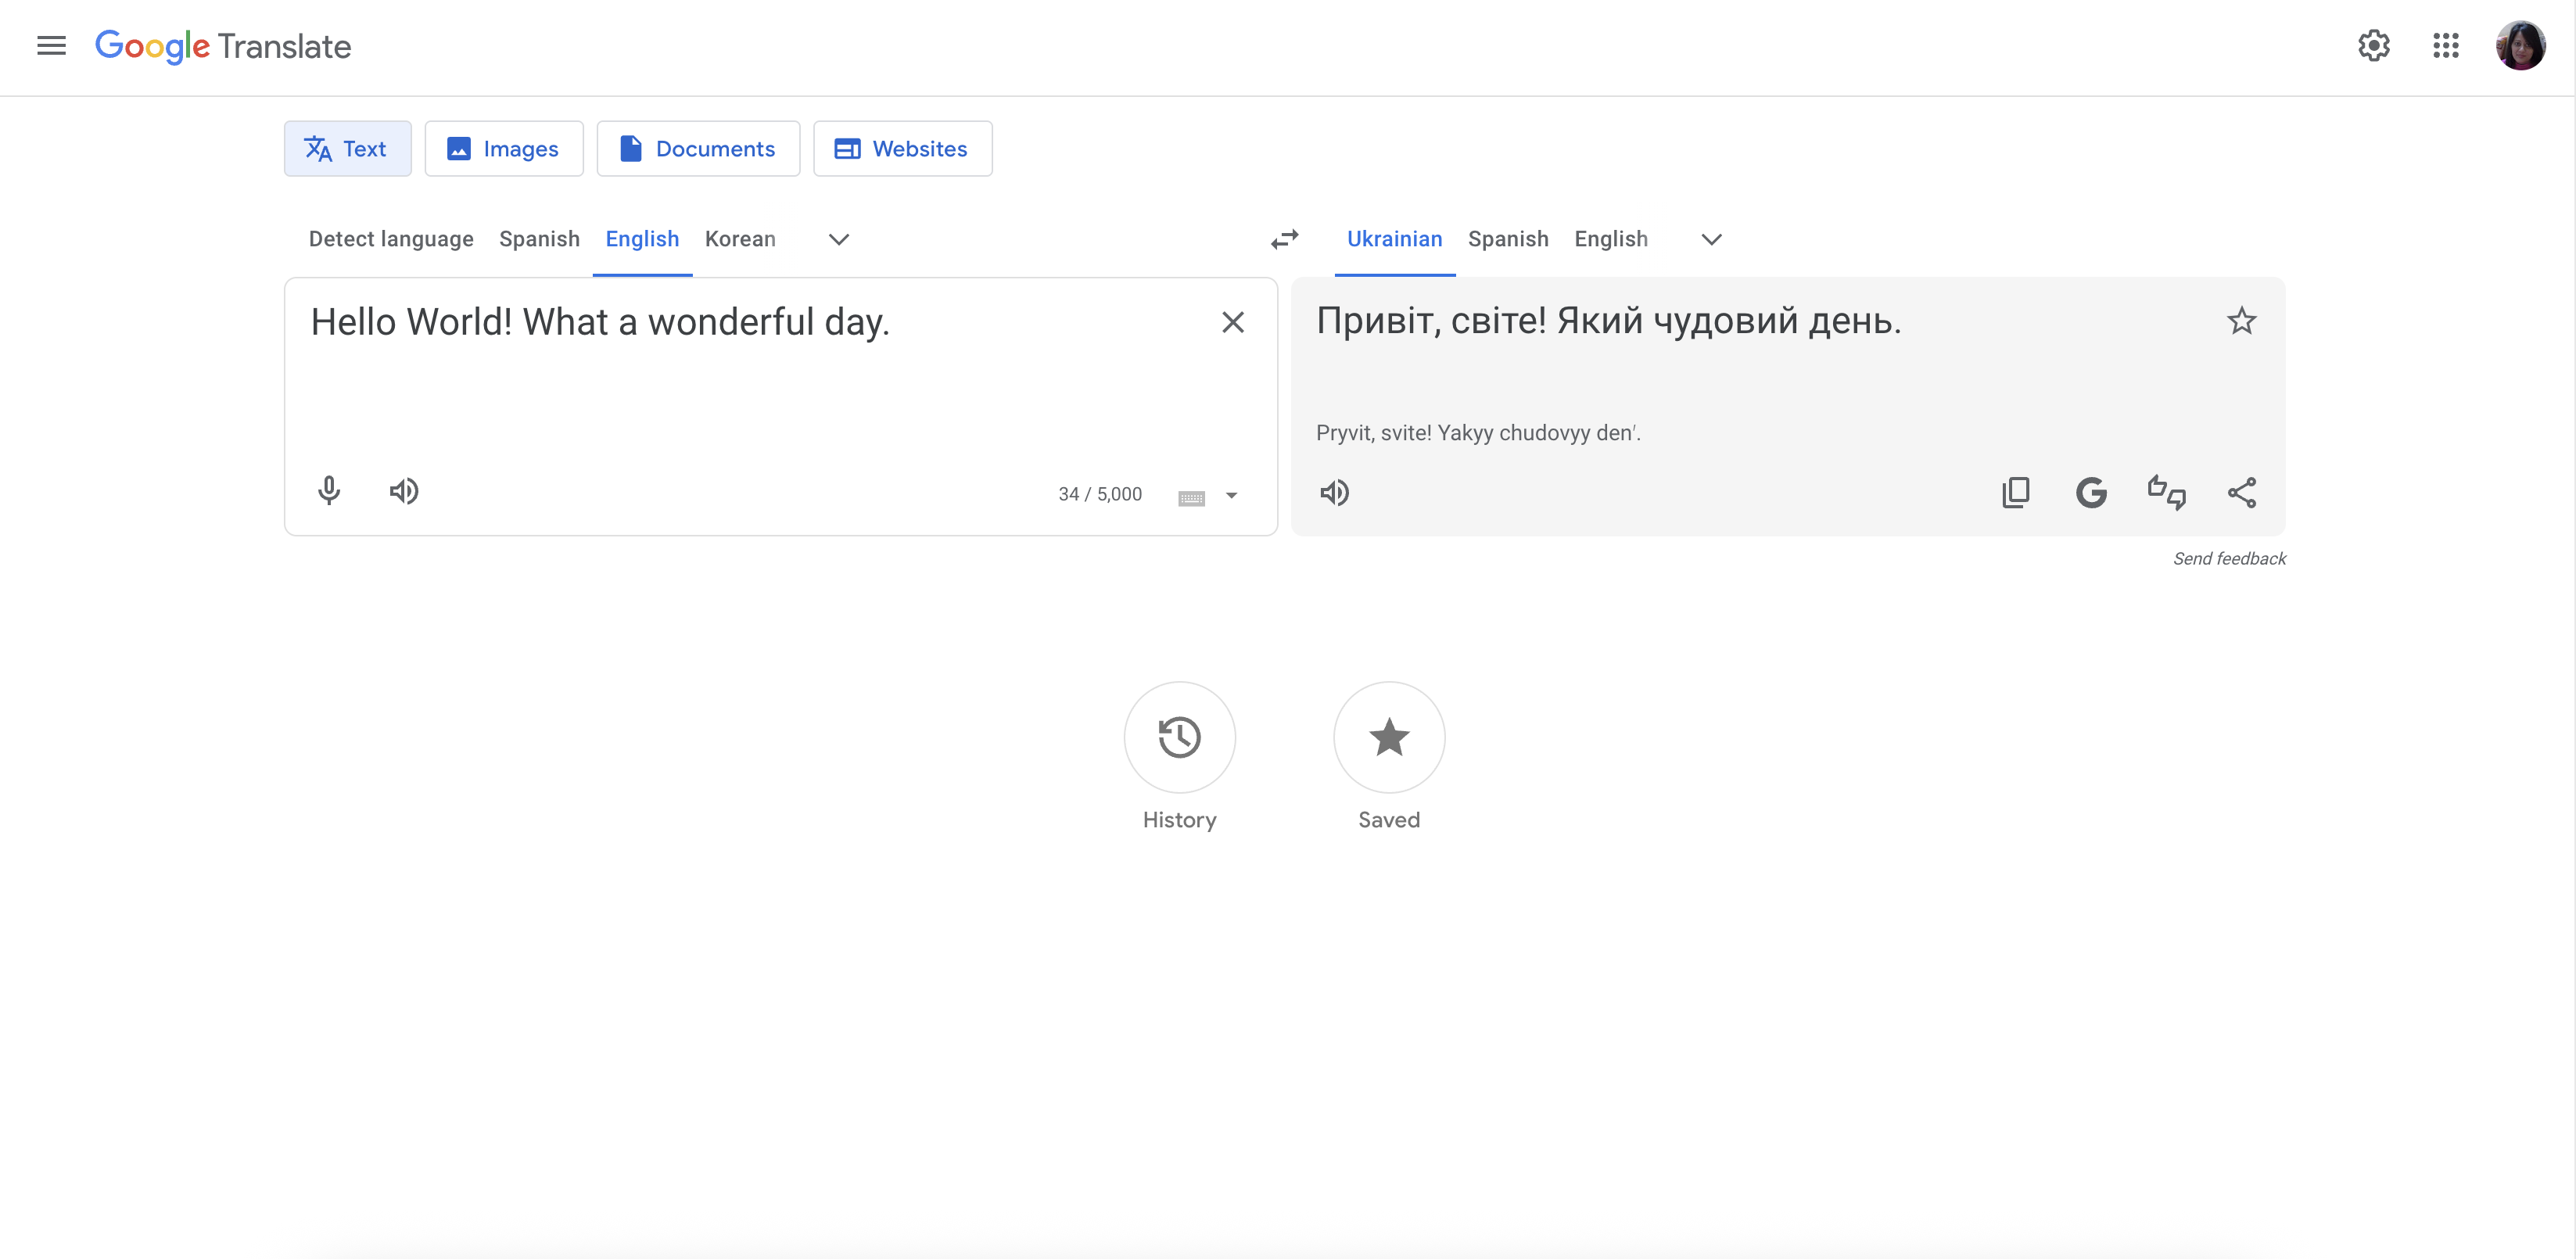
Task: Activate voice input with the microphone icon
Action: [x=328, y=491]
